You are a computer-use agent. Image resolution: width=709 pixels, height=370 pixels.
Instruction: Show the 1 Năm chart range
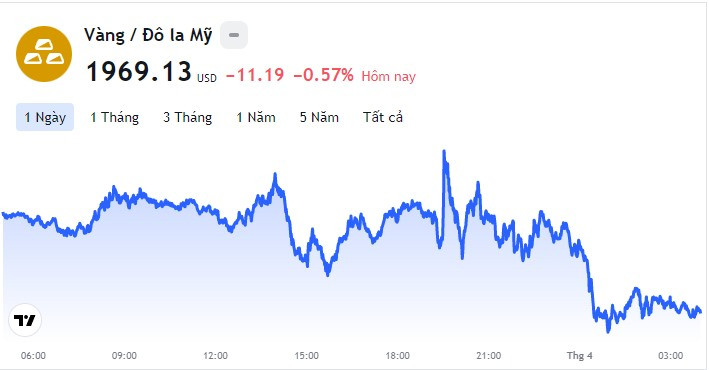pyautogui.click(x=256, y=117)
